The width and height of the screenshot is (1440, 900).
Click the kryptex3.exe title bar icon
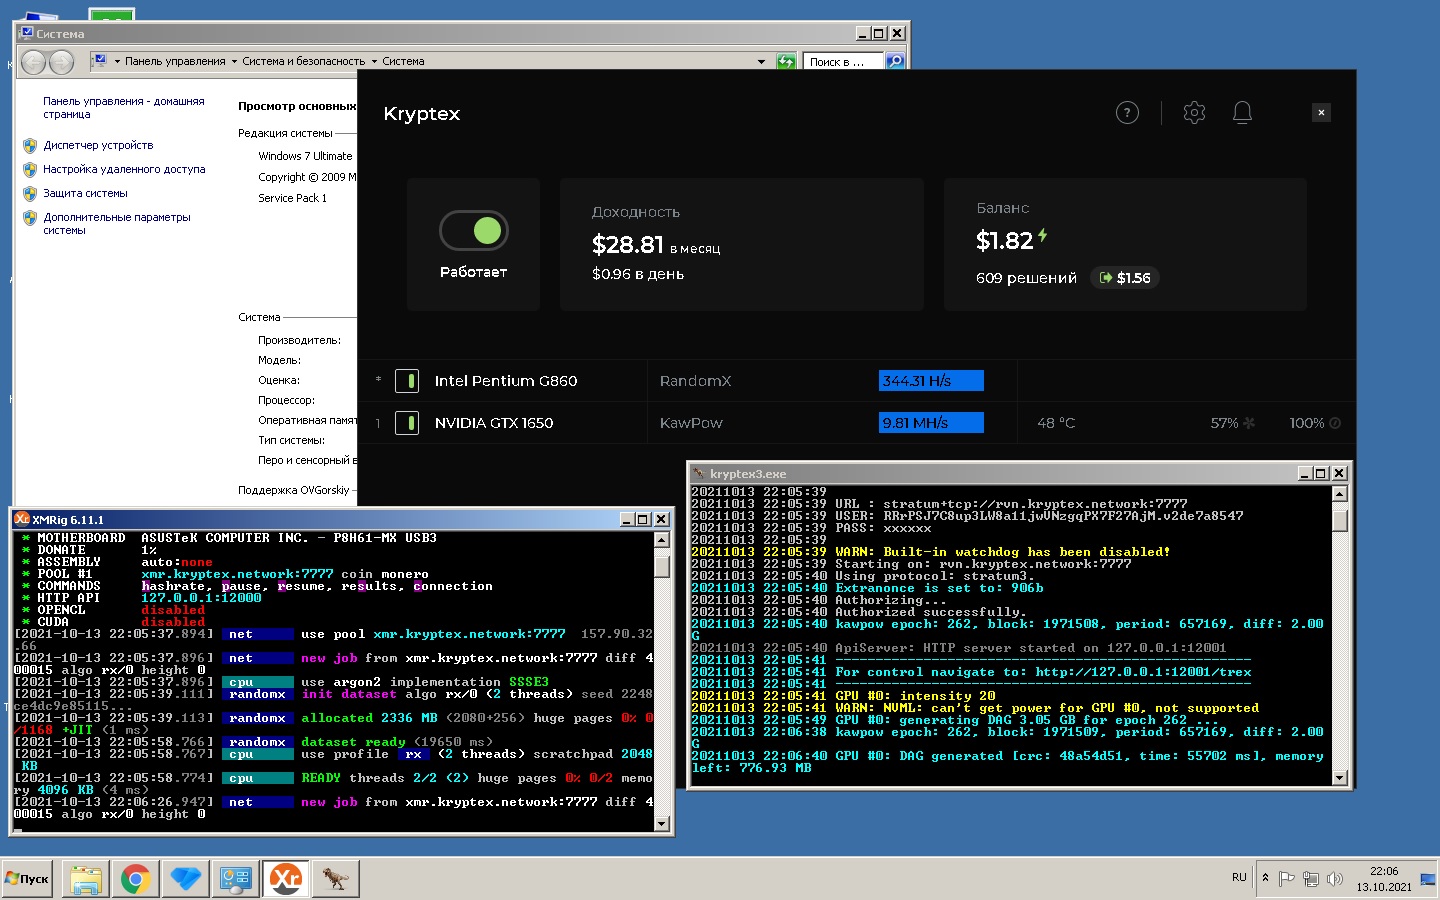point(699,473)
